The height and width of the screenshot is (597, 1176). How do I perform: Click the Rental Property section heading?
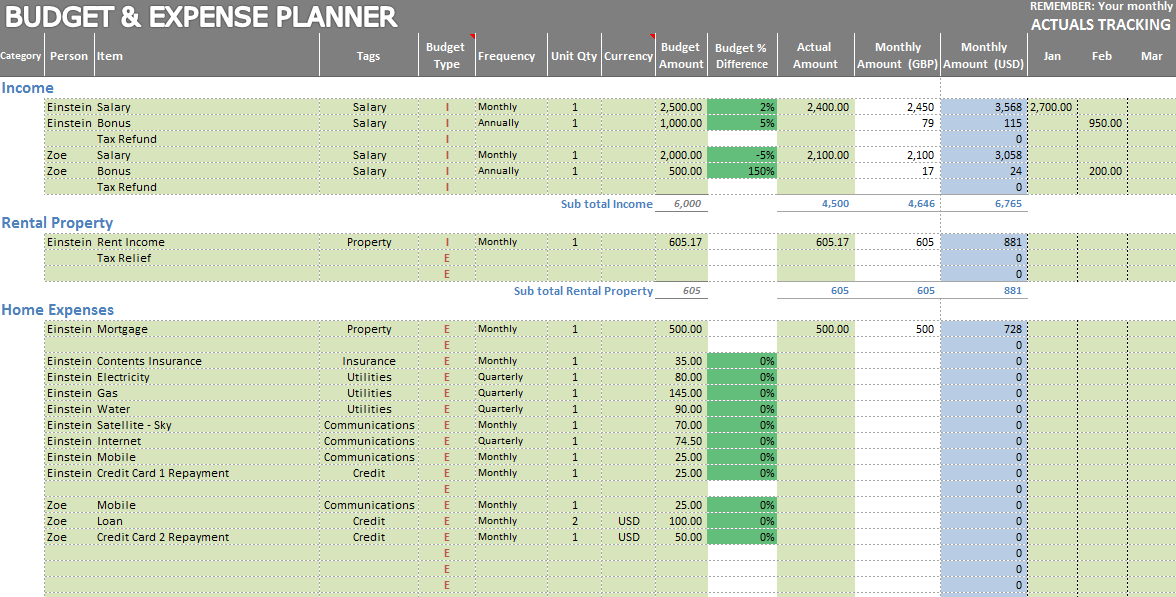(x=57, y=223)
